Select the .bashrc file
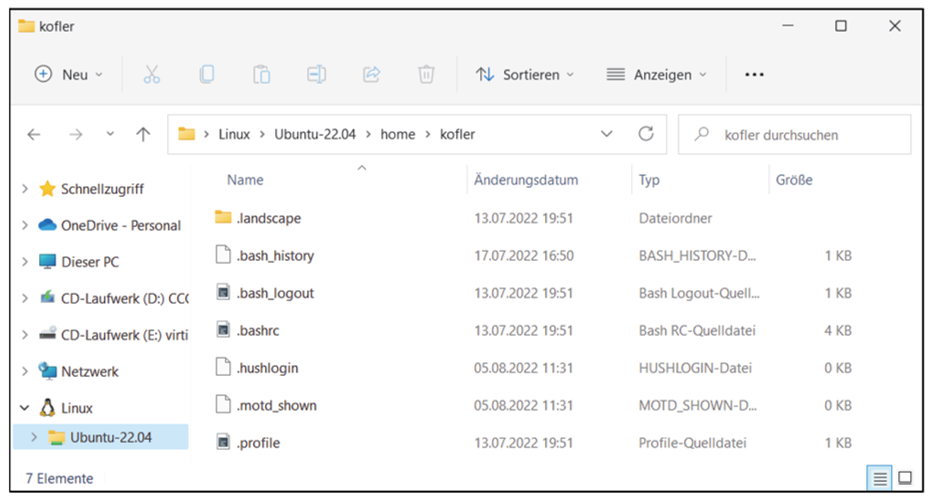The image size is (932, 501). (x=258, y=330)
